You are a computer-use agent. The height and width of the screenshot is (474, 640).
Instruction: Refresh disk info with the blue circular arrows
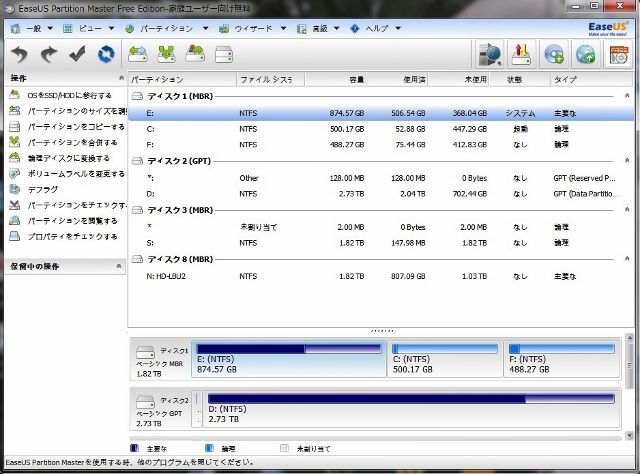point(106,54)
